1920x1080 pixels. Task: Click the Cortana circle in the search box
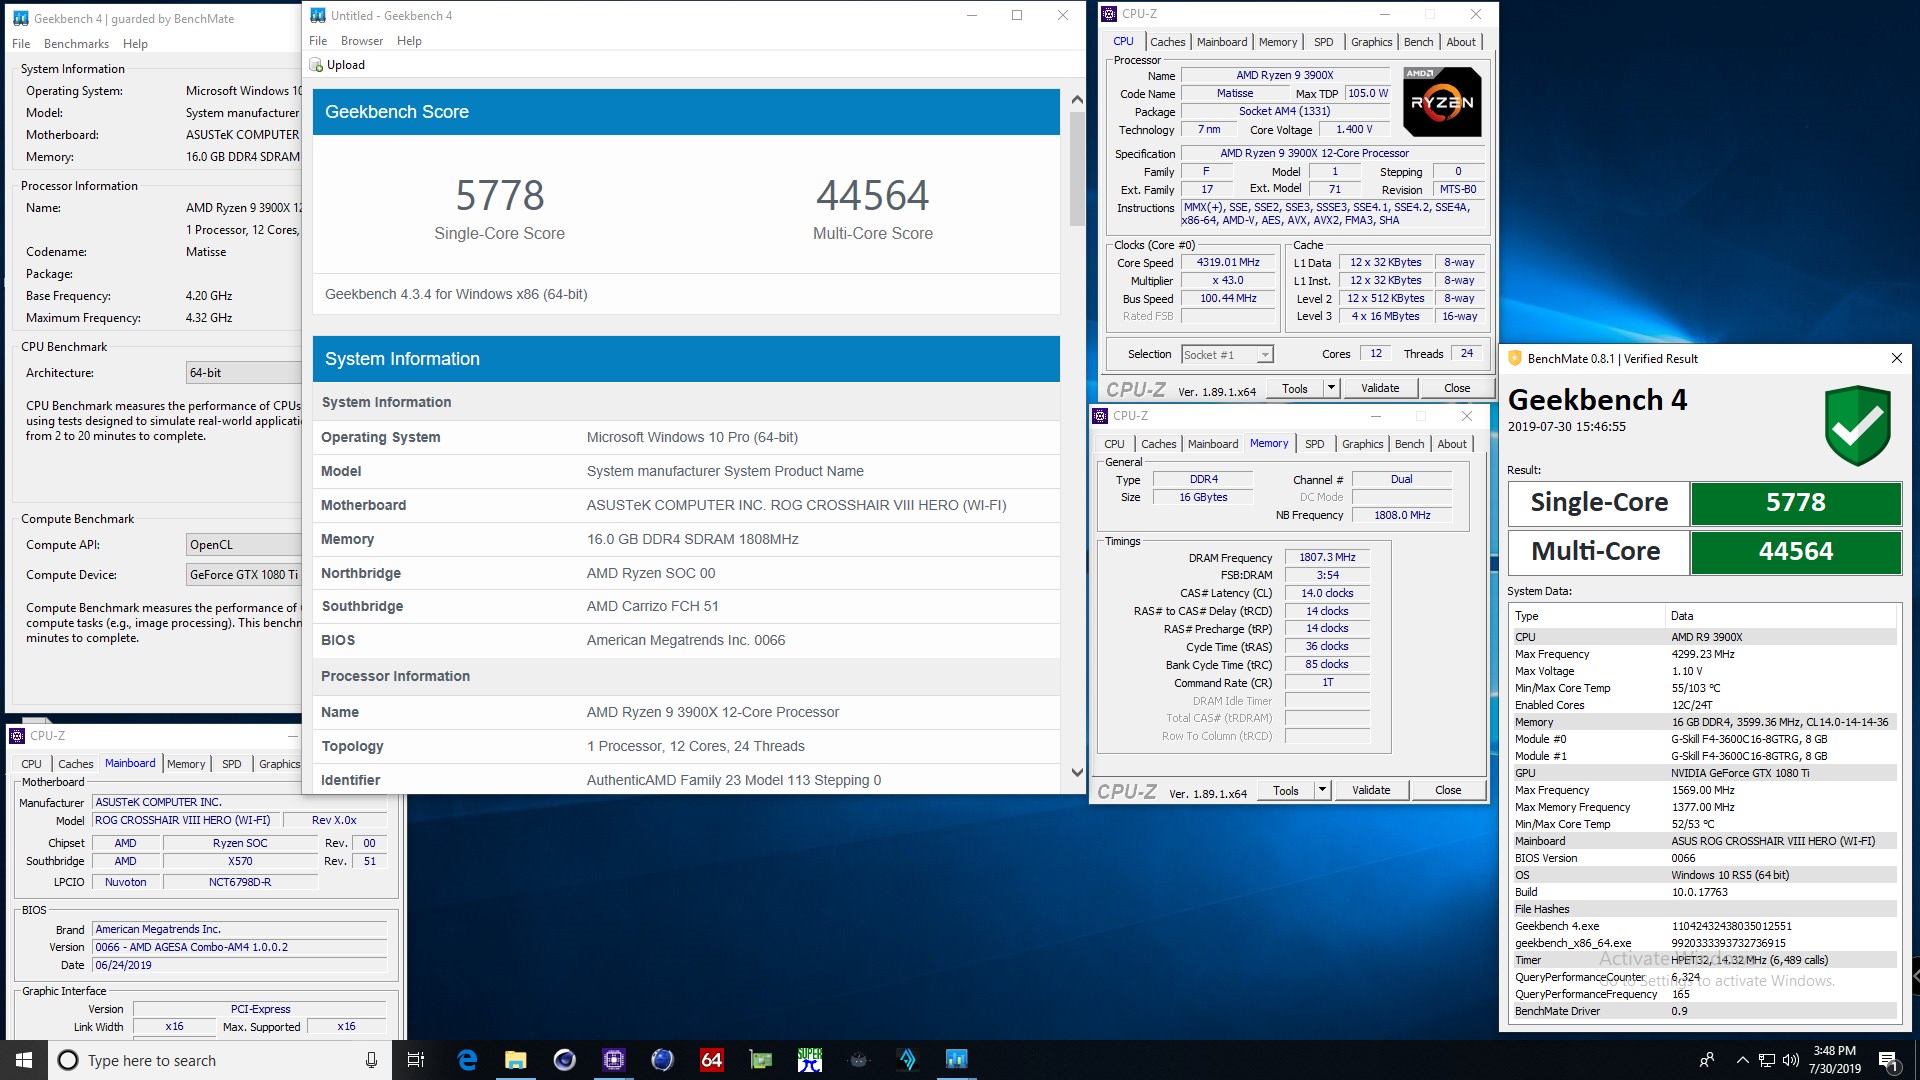point(68,1060)
